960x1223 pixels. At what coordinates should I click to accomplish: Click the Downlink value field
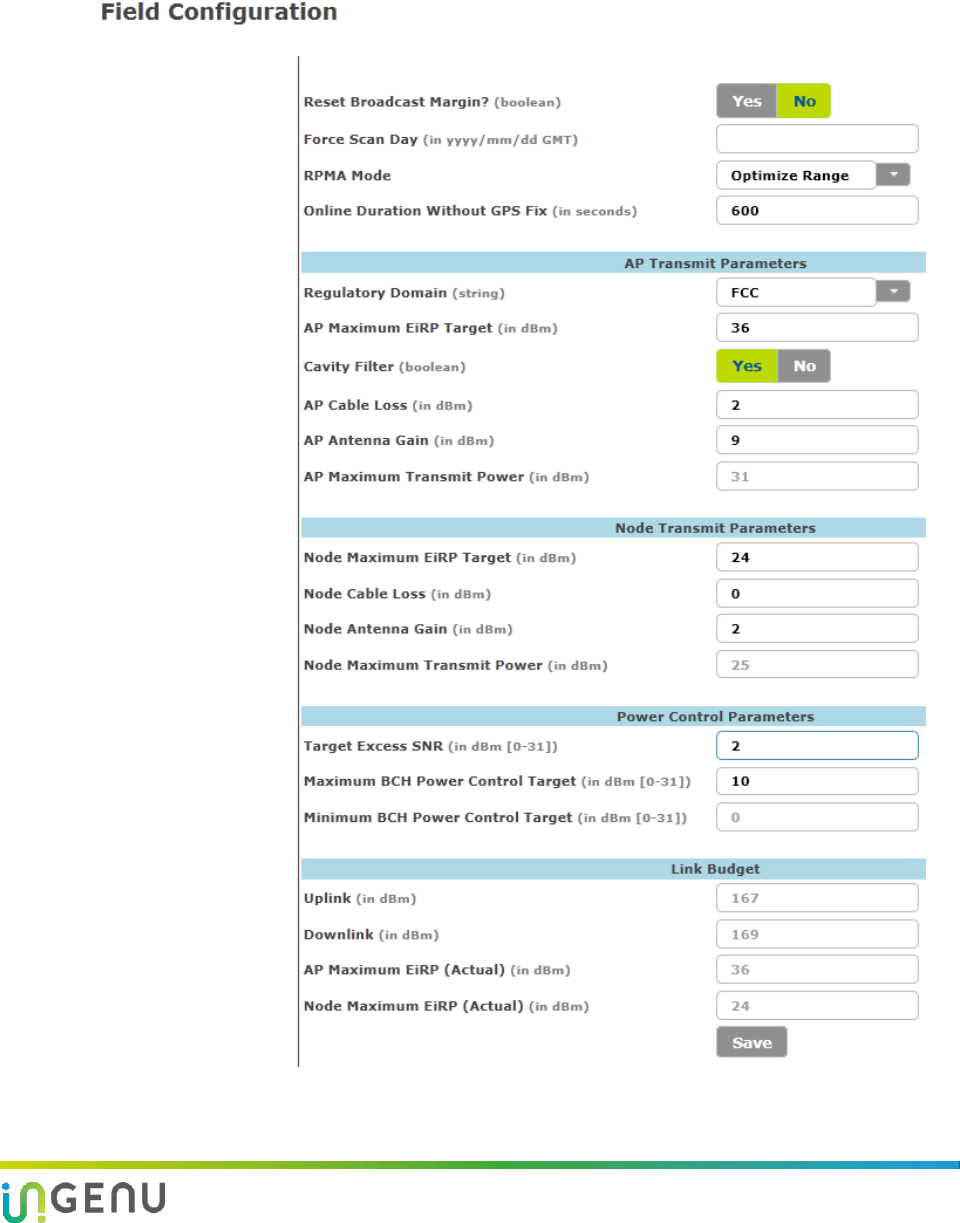pyautogui.click(x=817, y=934)
